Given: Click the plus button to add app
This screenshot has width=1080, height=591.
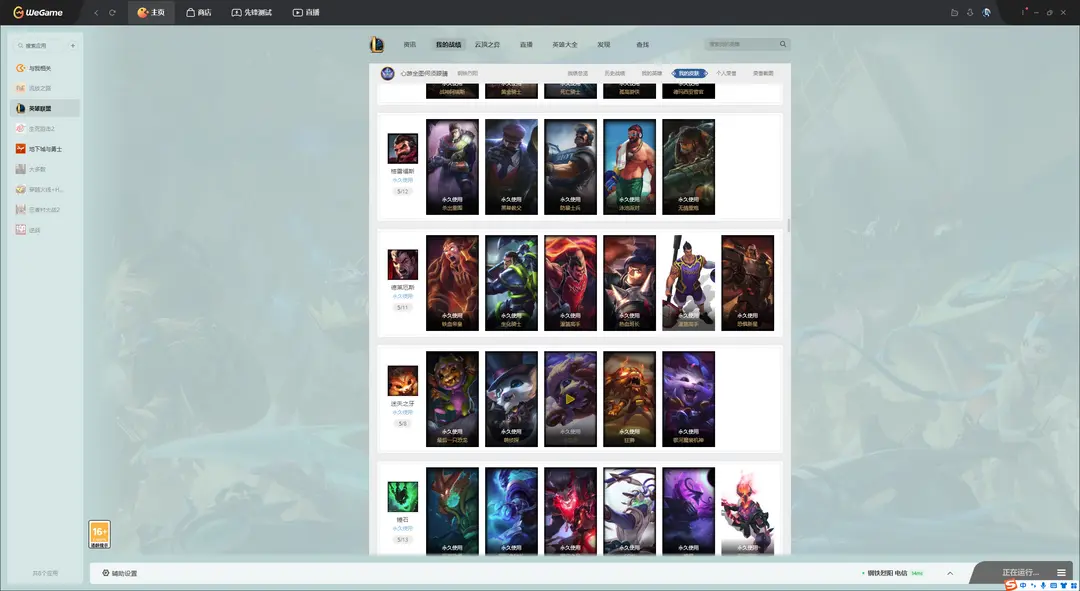Looking at the screenshot, I should coord(72,45).
